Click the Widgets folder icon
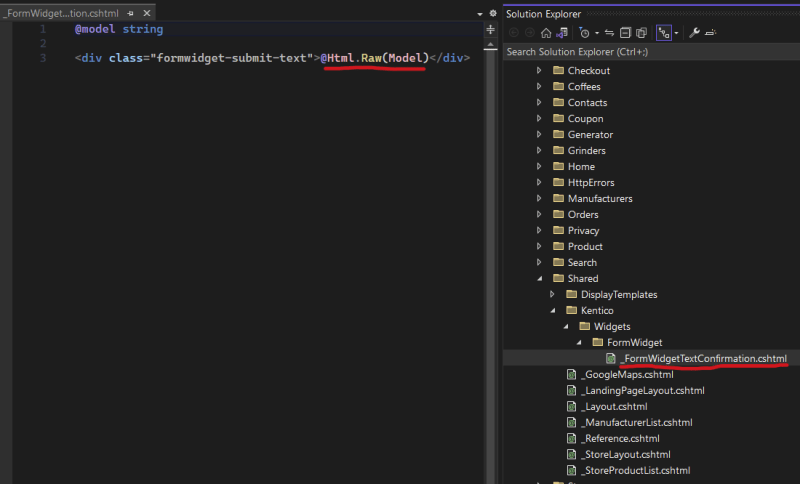This screenshot has height=484, width=800. click(x=585, y=326)
